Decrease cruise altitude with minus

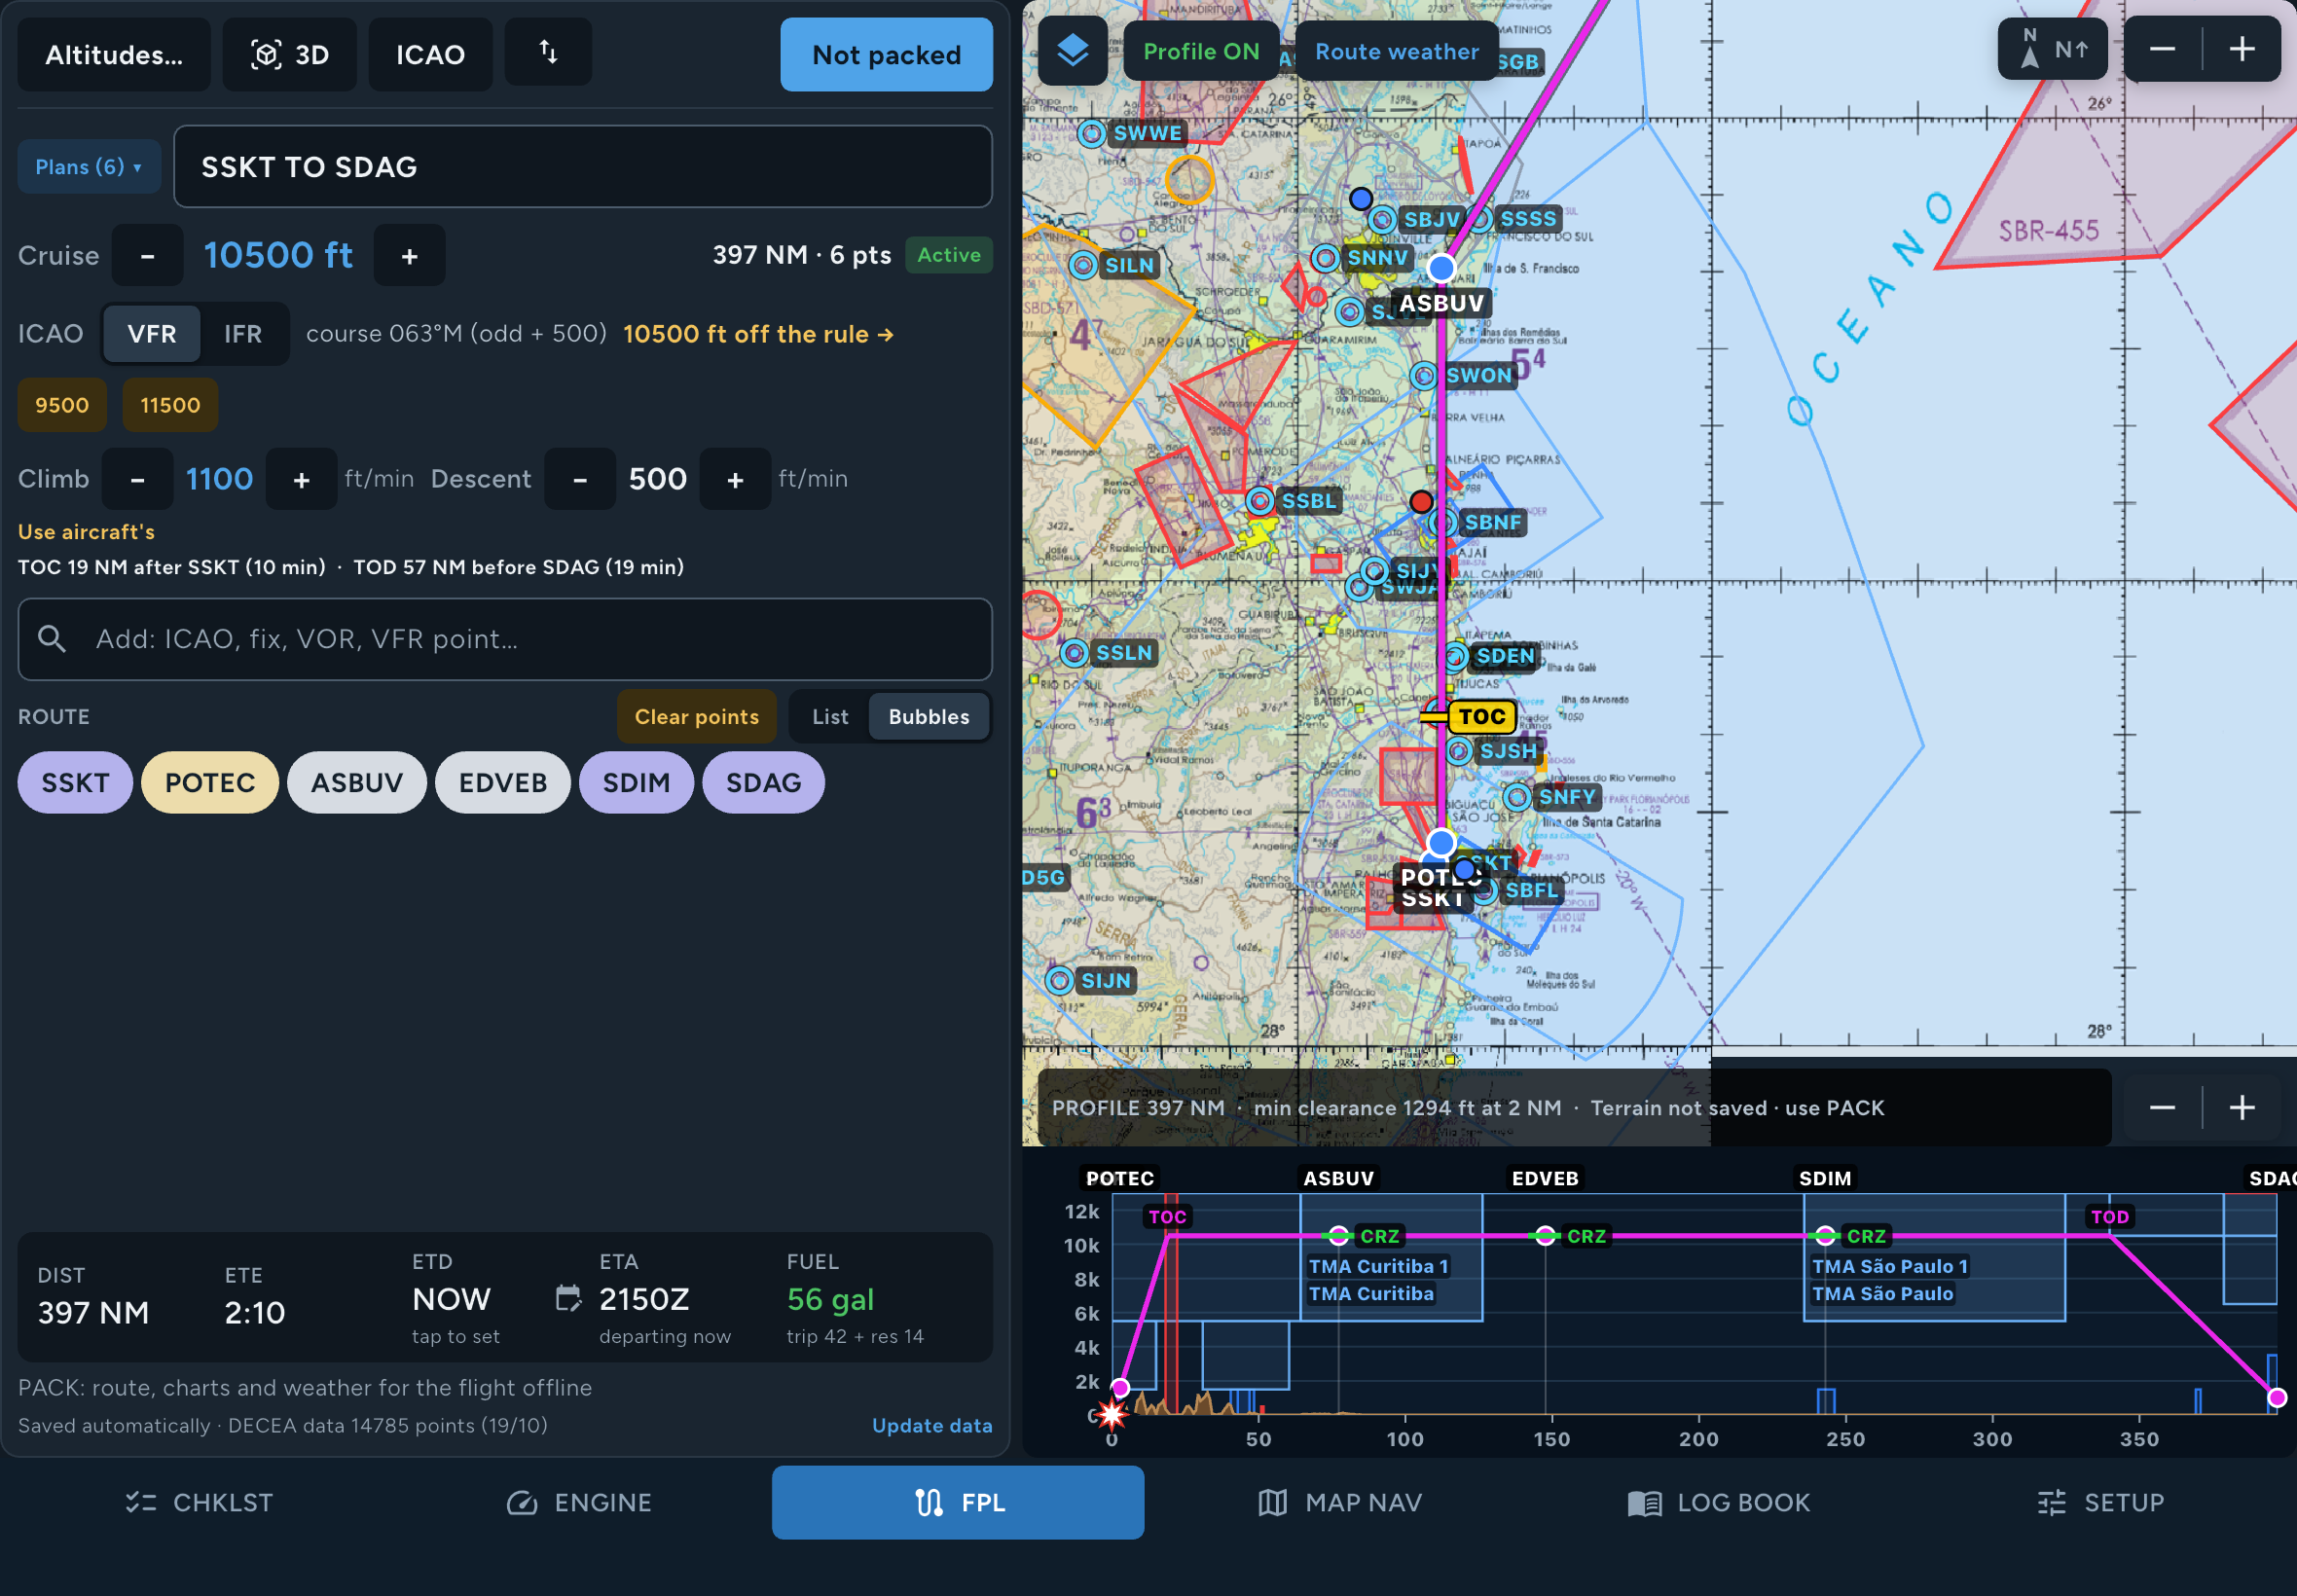147,256
